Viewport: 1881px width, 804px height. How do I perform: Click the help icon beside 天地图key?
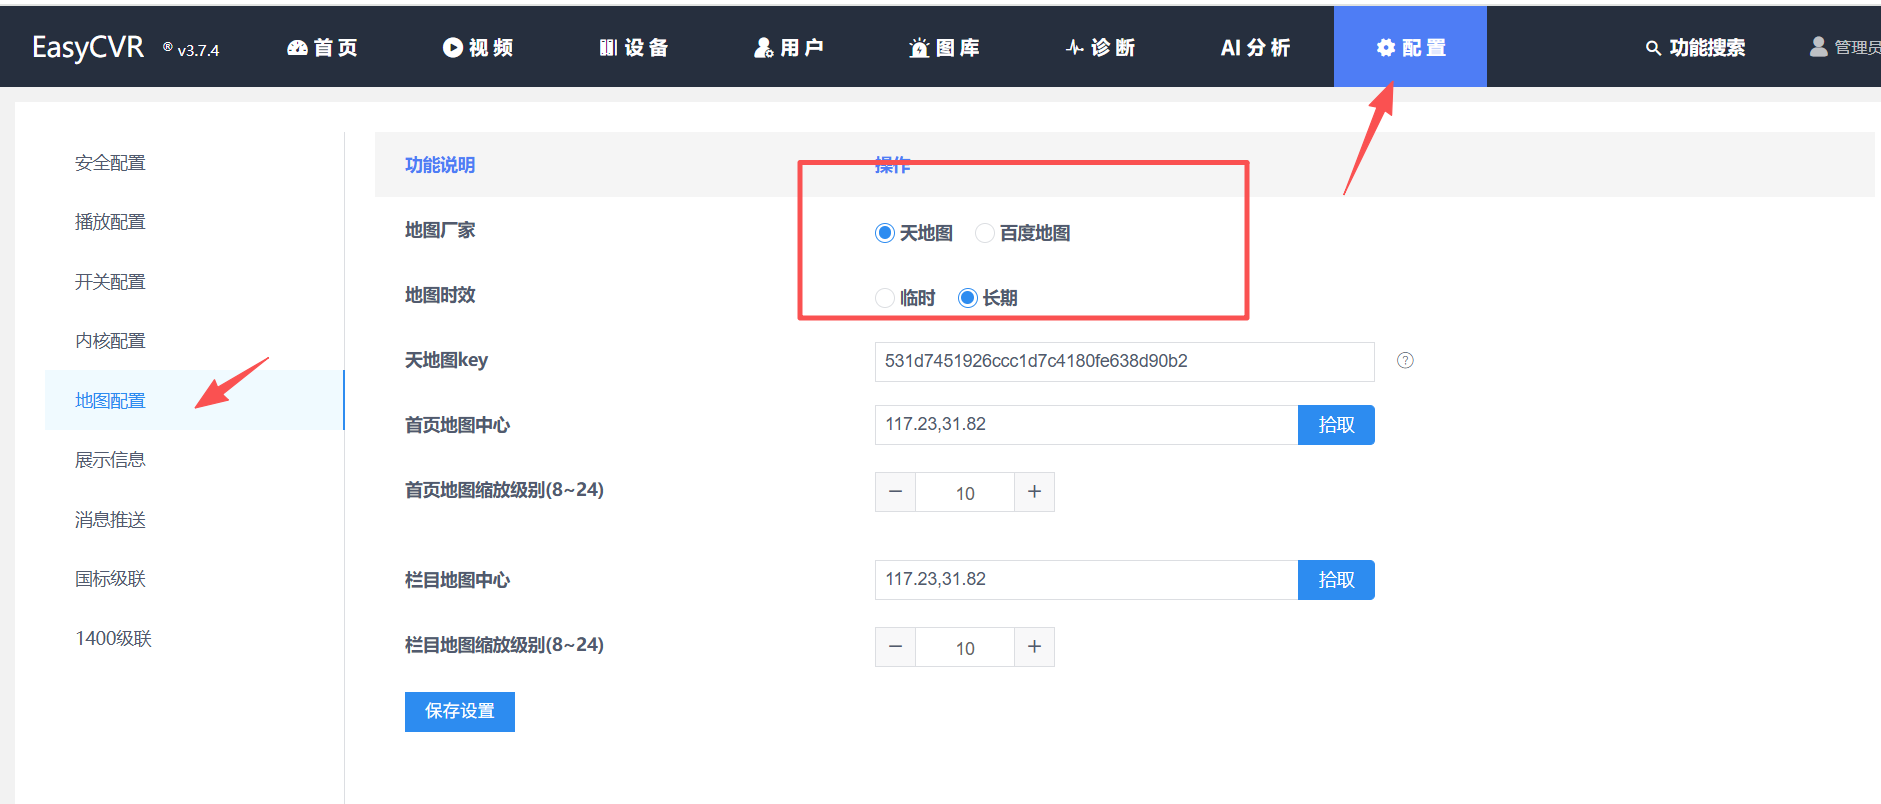(1405, 361)
